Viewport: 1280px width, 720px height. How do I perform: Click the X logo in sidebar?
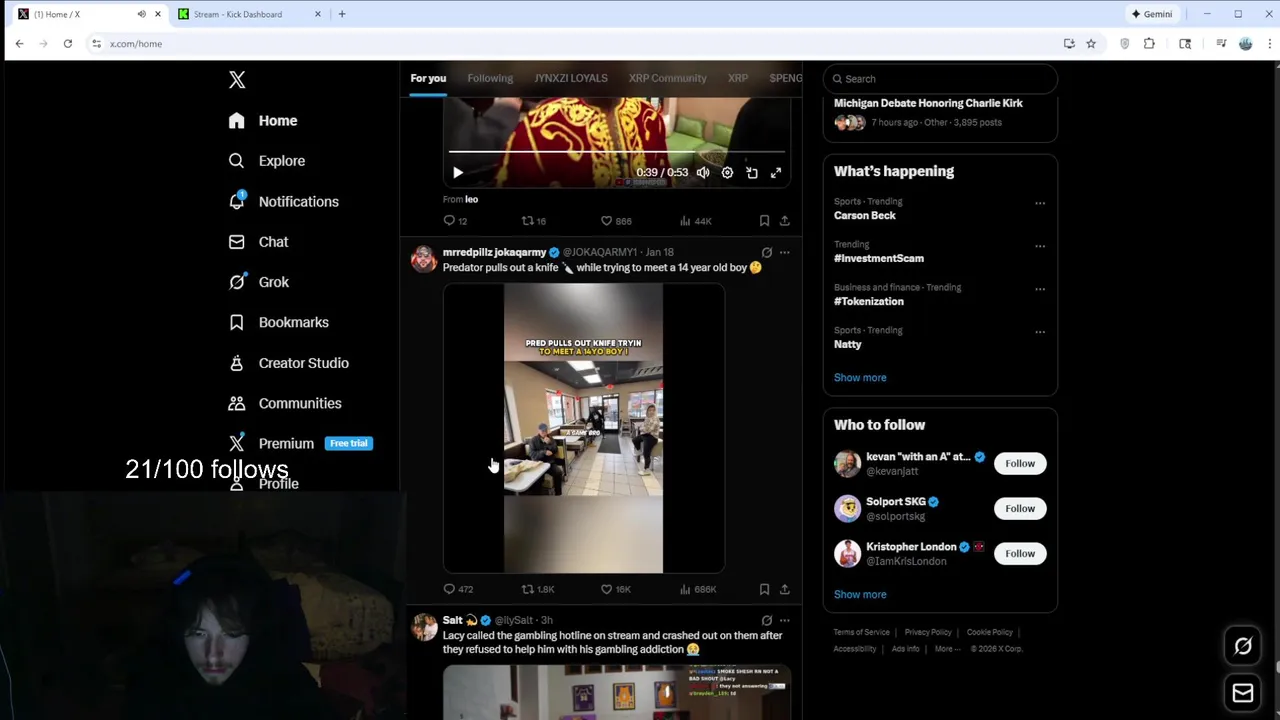(237, 80)
